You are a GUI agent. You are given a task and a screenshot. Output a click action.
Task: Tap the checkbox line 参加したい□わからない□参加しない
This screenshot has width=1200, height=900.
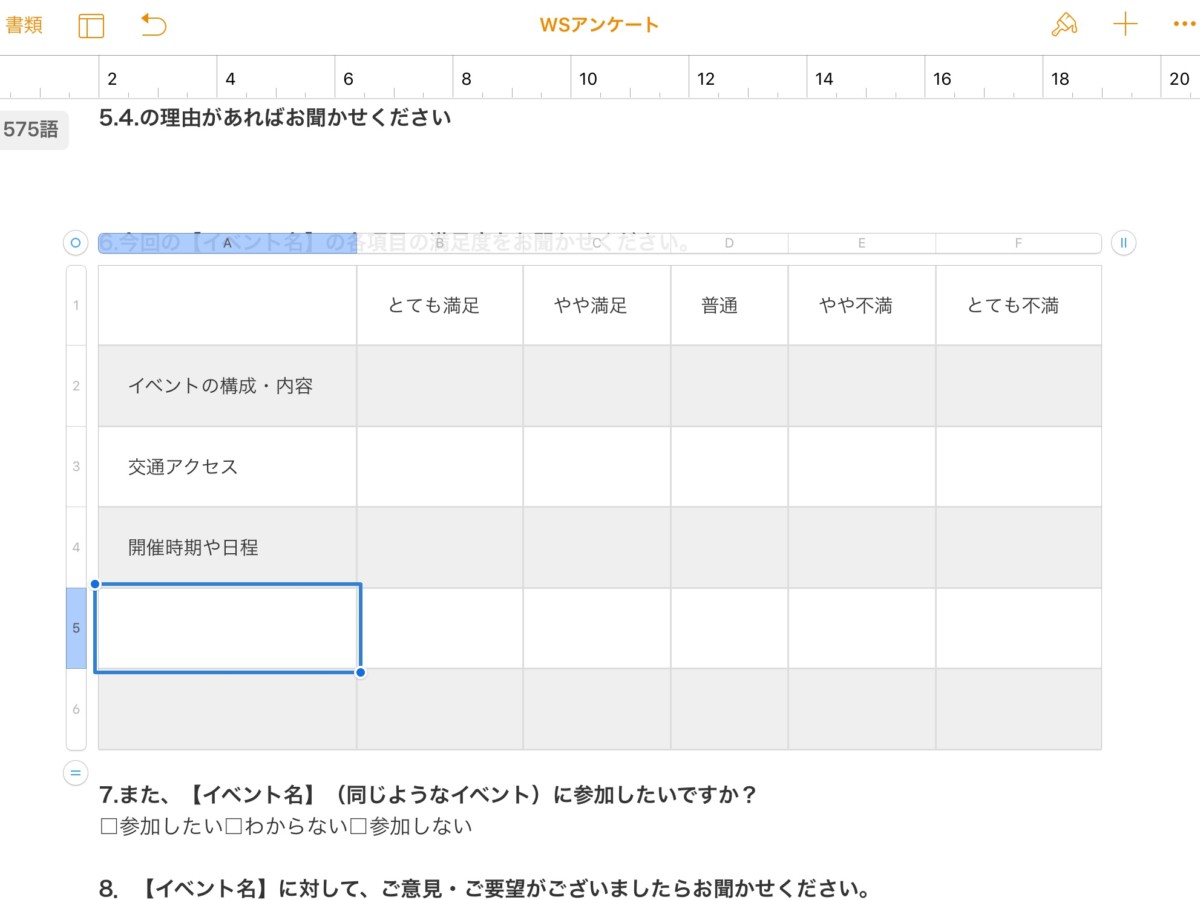pyautogui.click(x=286, y=827)
